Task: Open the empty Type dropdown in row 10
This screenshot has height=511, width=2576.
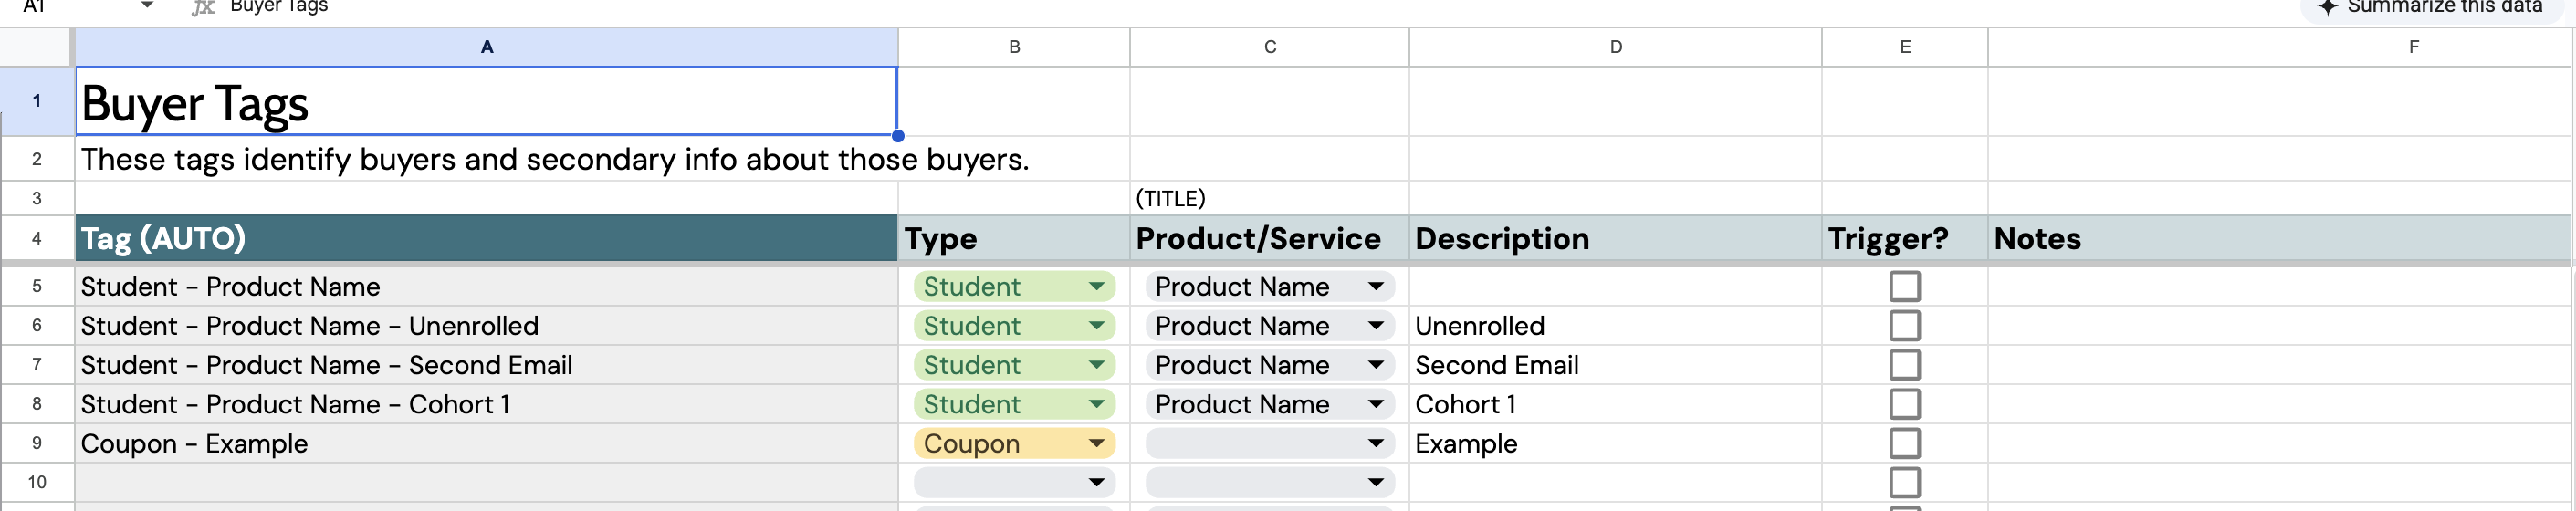Action: (x=1014, y=482)
